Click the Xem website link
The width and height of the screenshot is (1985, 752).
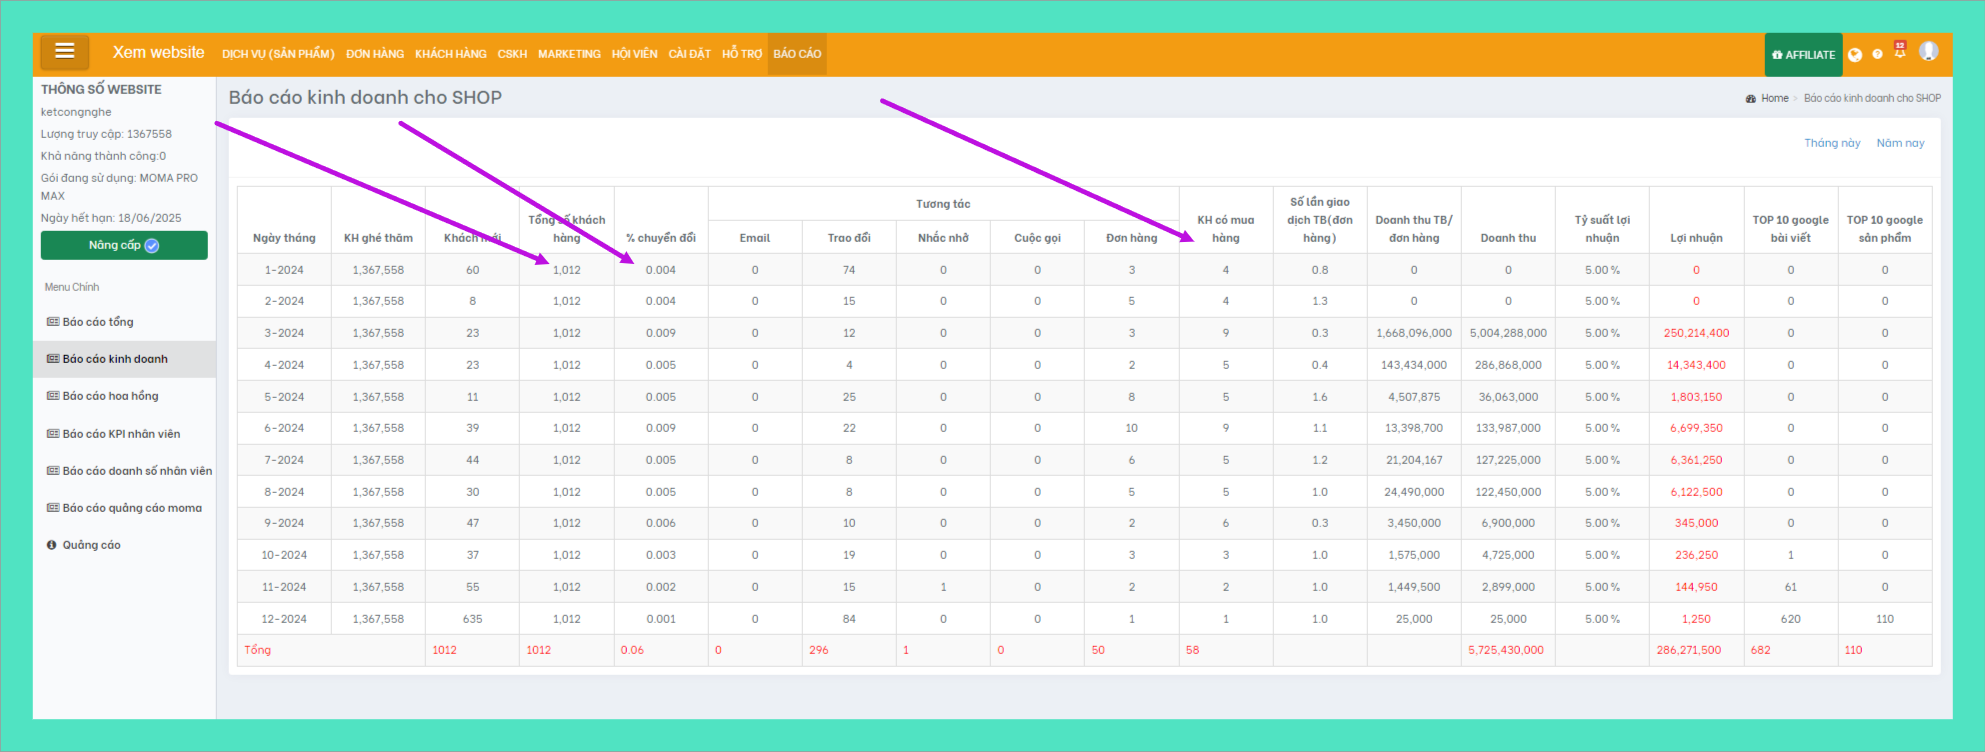(x=158, y=52)
